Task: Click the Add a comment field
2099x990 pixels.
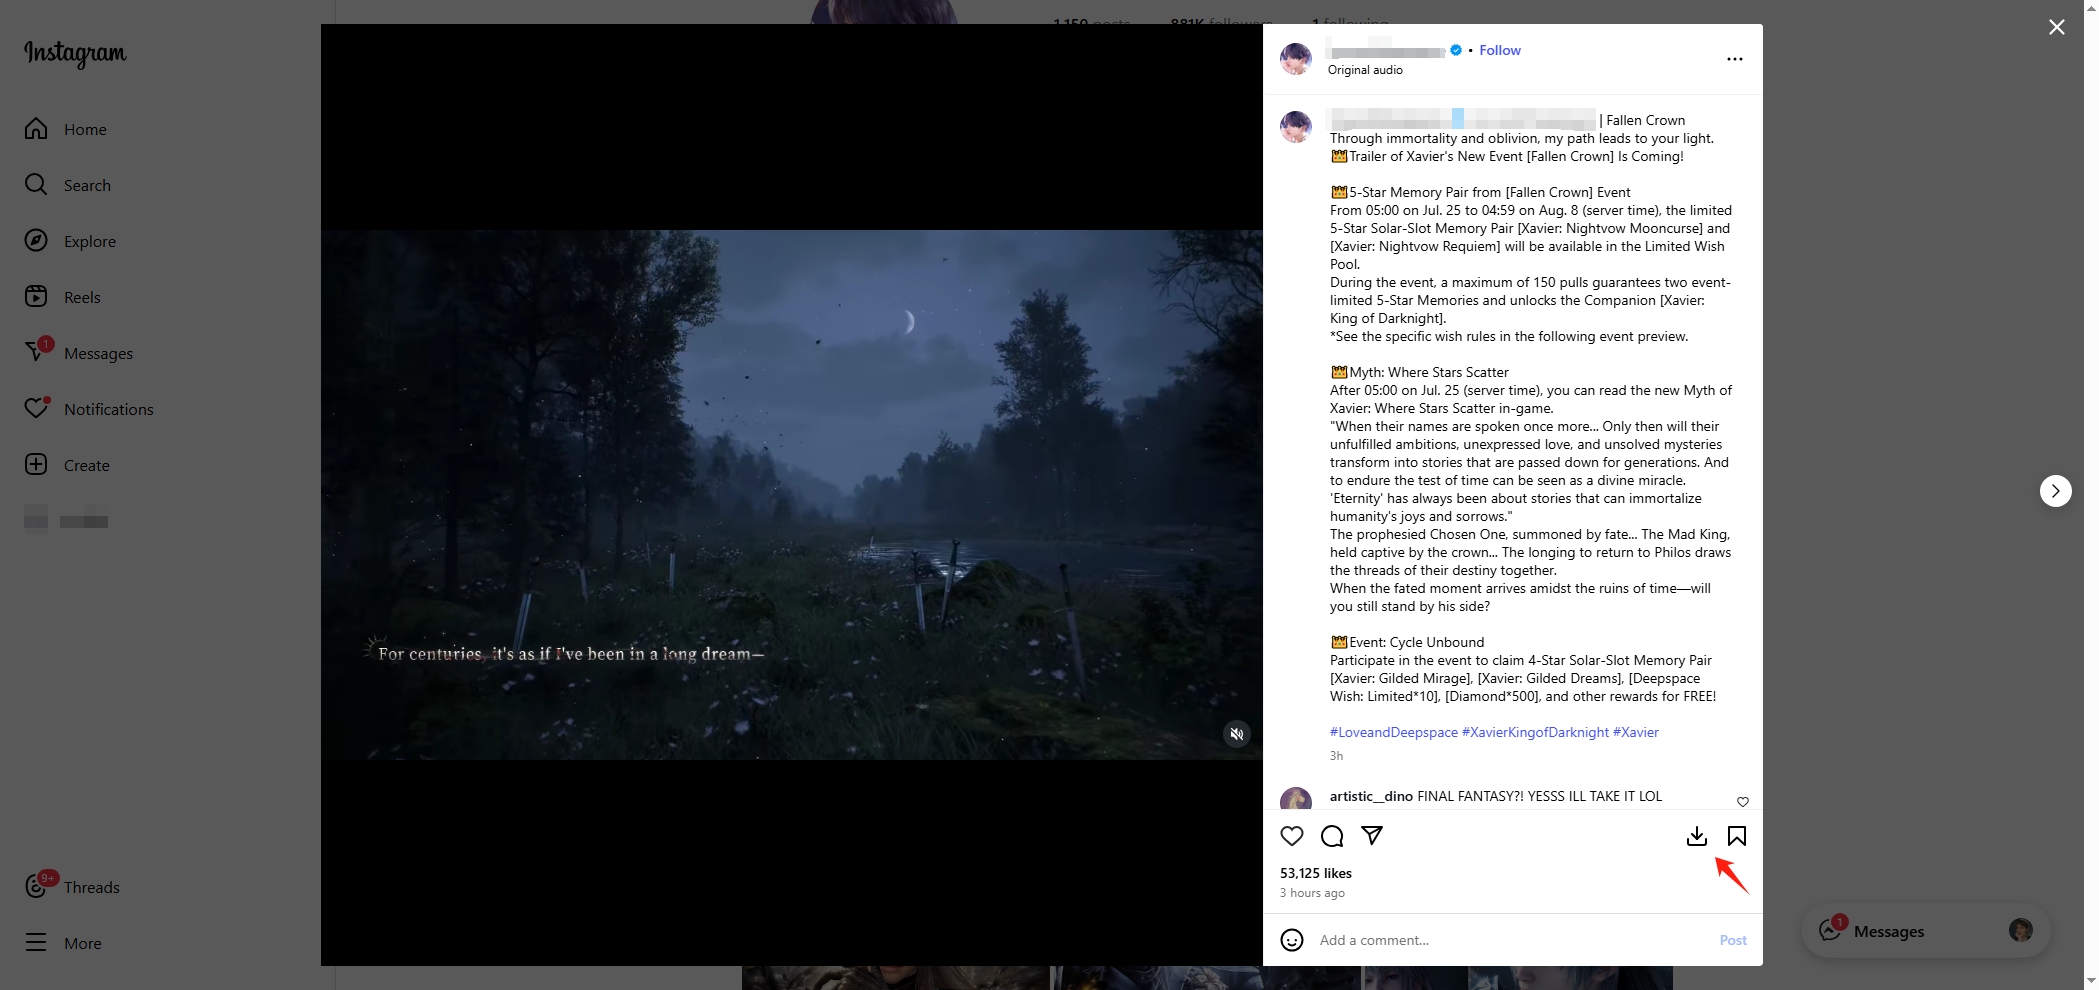Action: (1510, 940)
